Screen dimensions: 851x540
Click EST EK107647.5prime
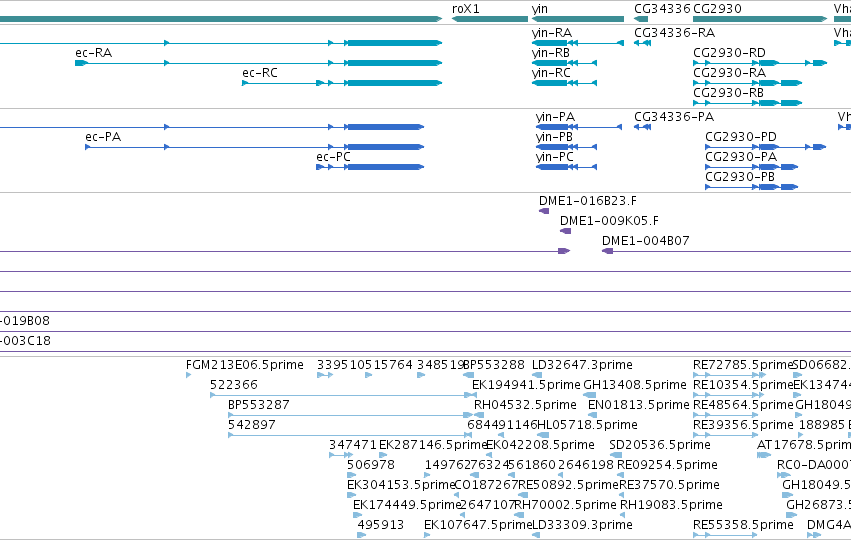pyautogui.click(x=427, y=535)
